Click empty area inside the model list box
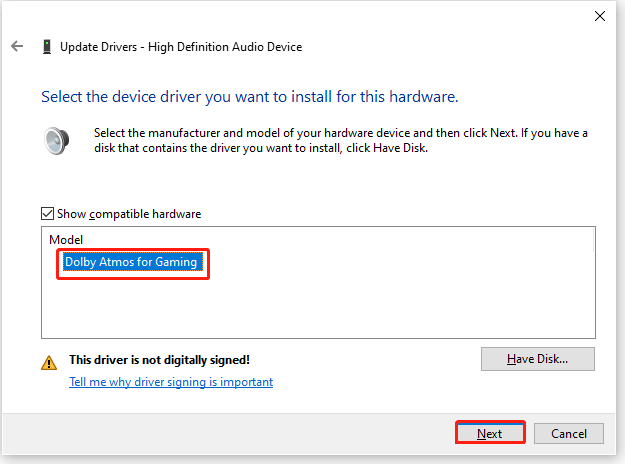The height and width of the screenshot is (464, 625). click(318, 307)
